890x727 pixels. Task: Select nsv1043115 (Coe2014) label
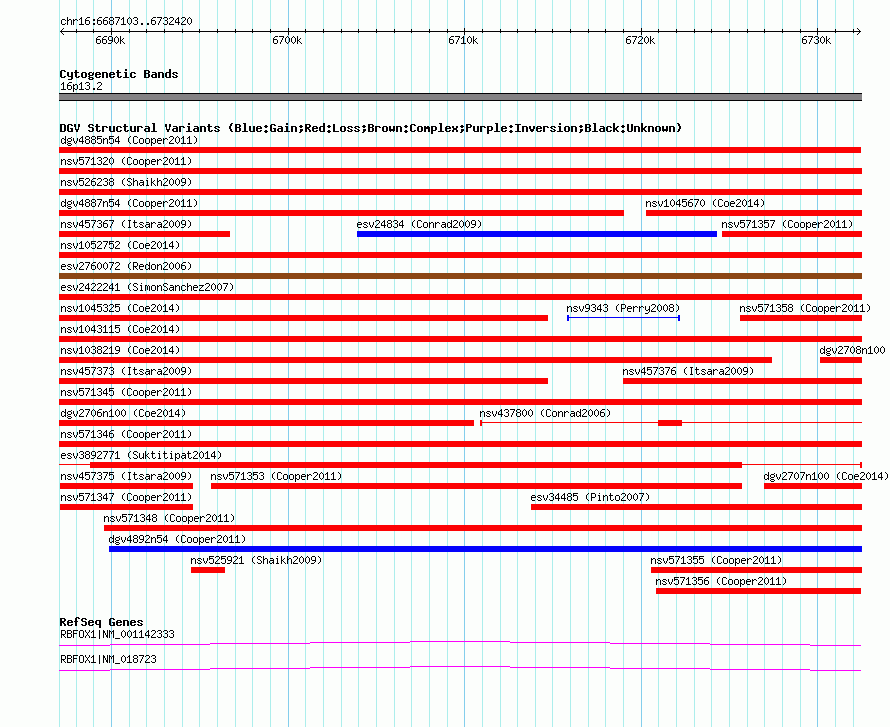120,329
